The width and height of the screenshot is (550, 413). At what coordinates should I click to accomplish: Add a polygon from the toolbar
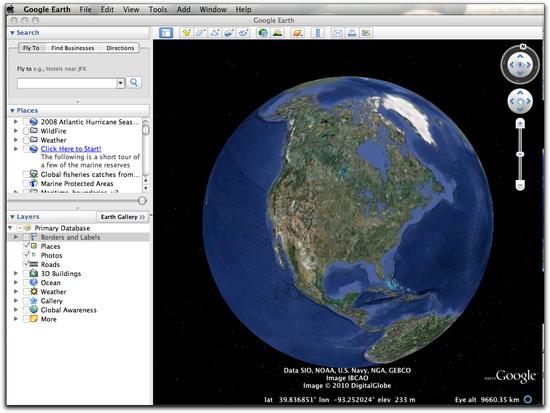(201, 33)
